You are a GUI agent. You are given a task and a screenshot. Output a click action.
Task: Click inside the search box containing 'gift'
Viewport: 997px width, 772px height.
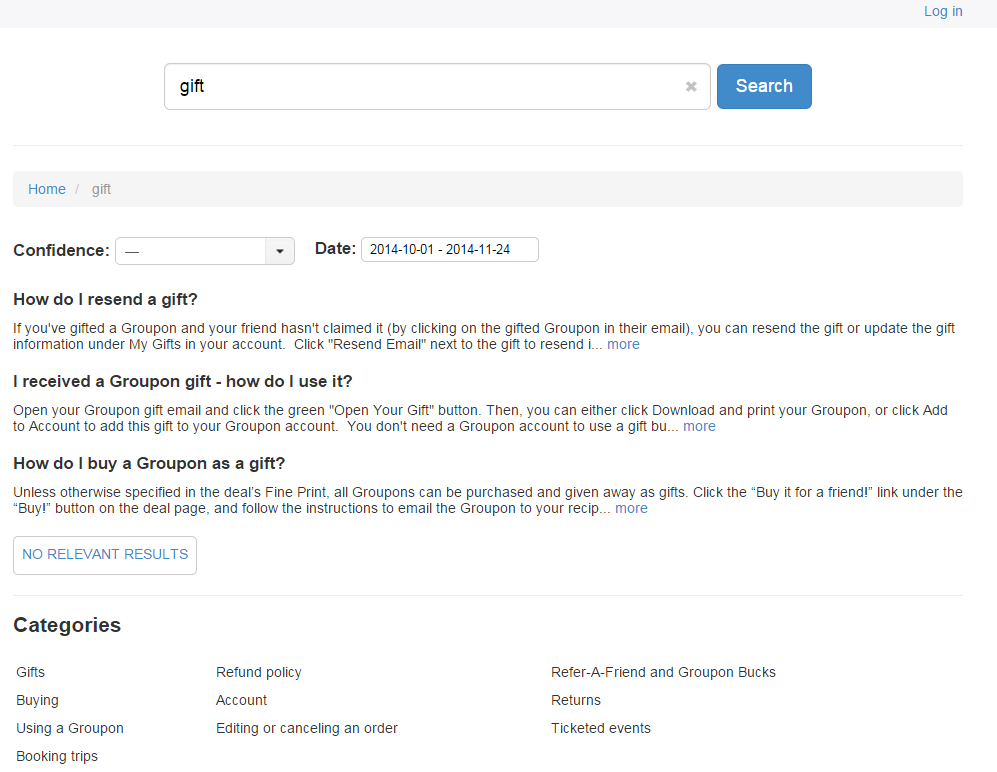[420, 87]
